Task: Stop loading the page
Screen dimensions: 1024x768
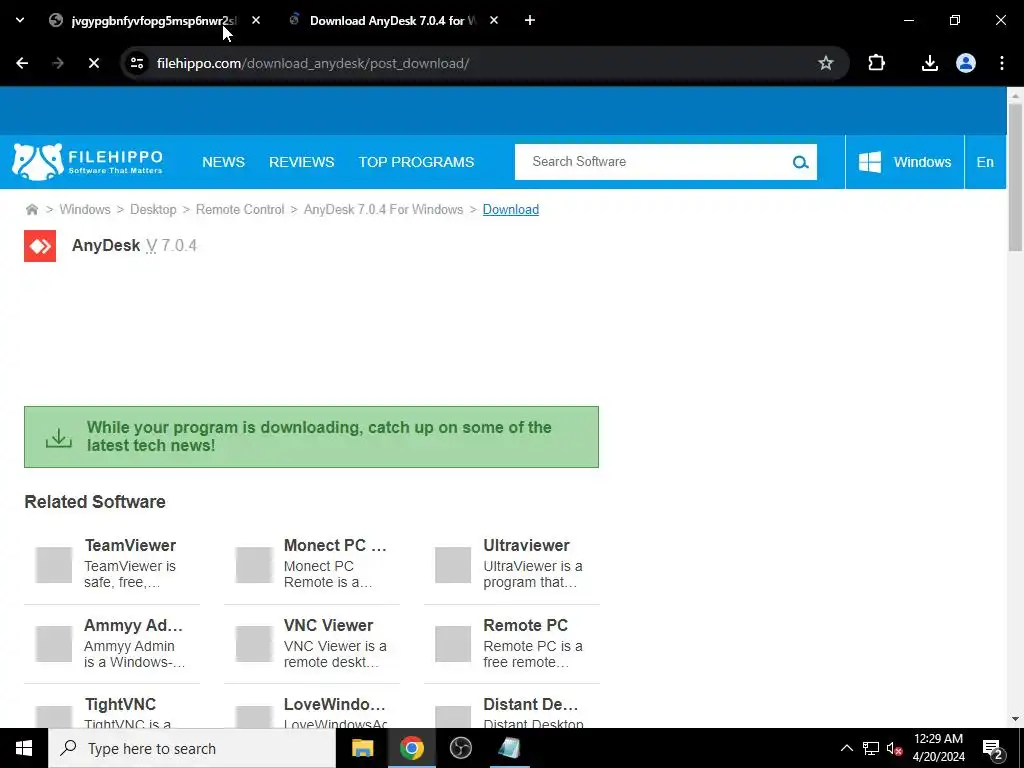Action: [x=93, y=63]
